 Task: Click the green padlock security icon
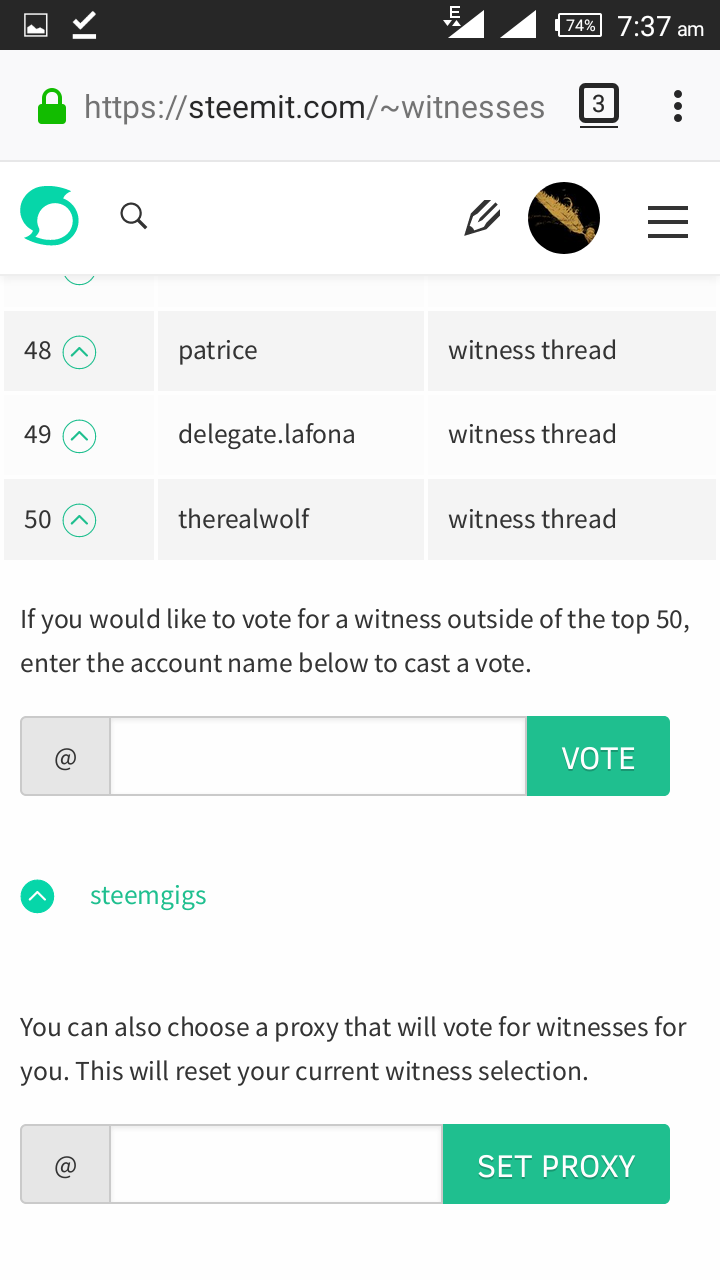[x=52, y=107]
